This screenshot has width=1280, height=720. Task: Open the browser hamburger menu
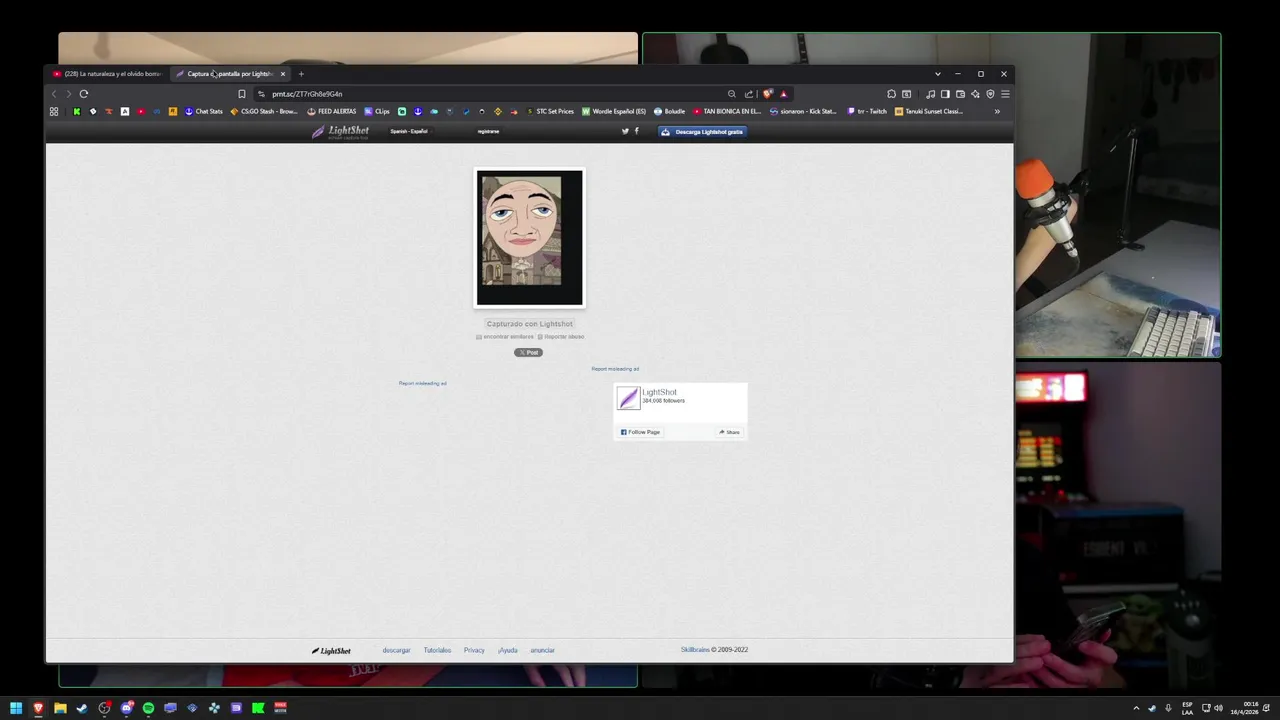point(1005,94)
